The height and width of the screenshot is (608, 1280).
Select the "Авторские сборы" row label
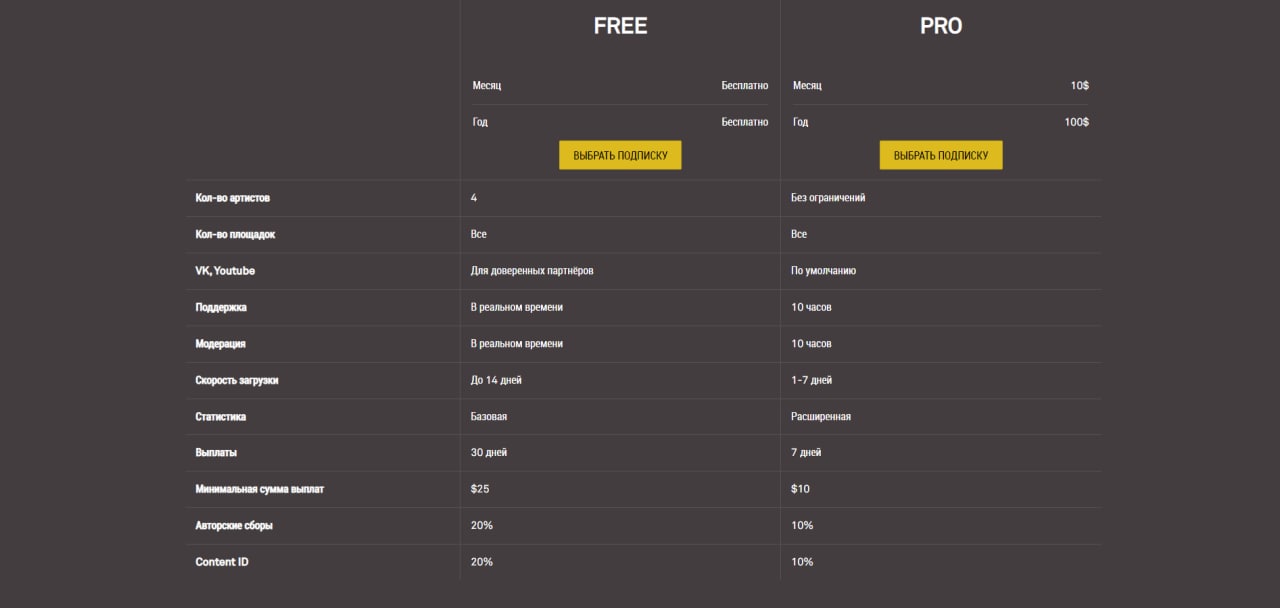234,525
